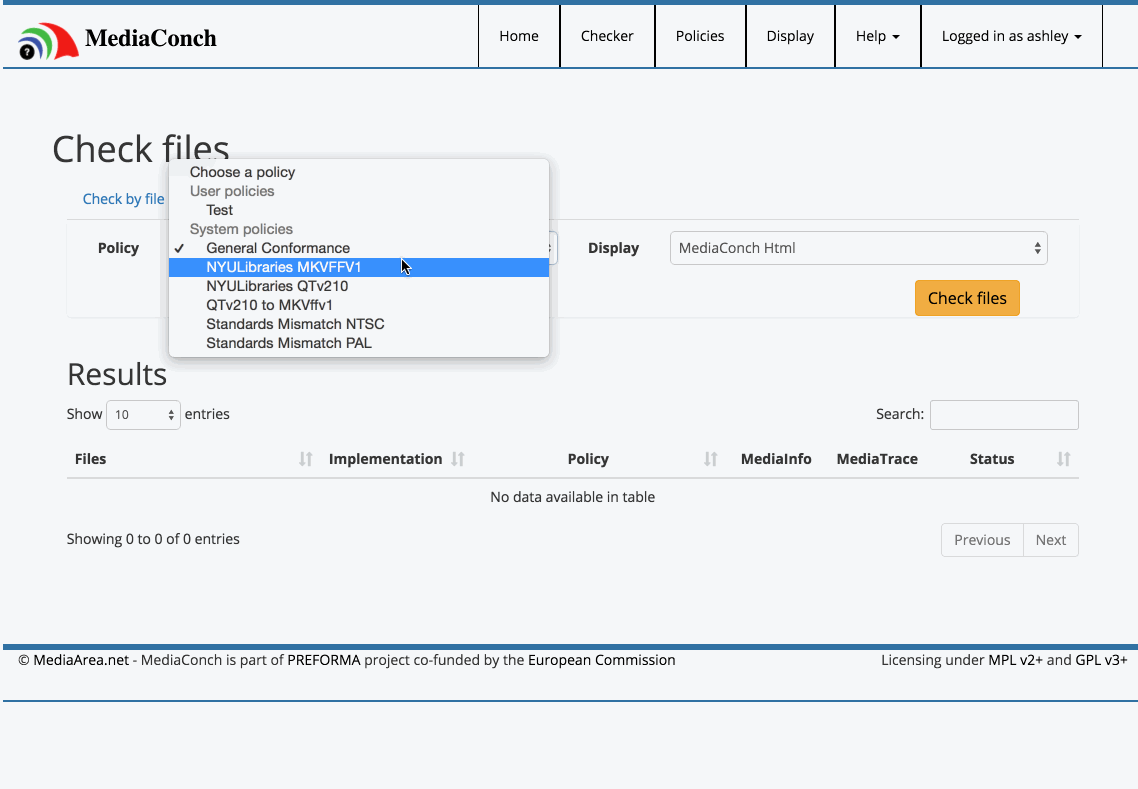Open the Display navigation item

[x=790, y=36]
